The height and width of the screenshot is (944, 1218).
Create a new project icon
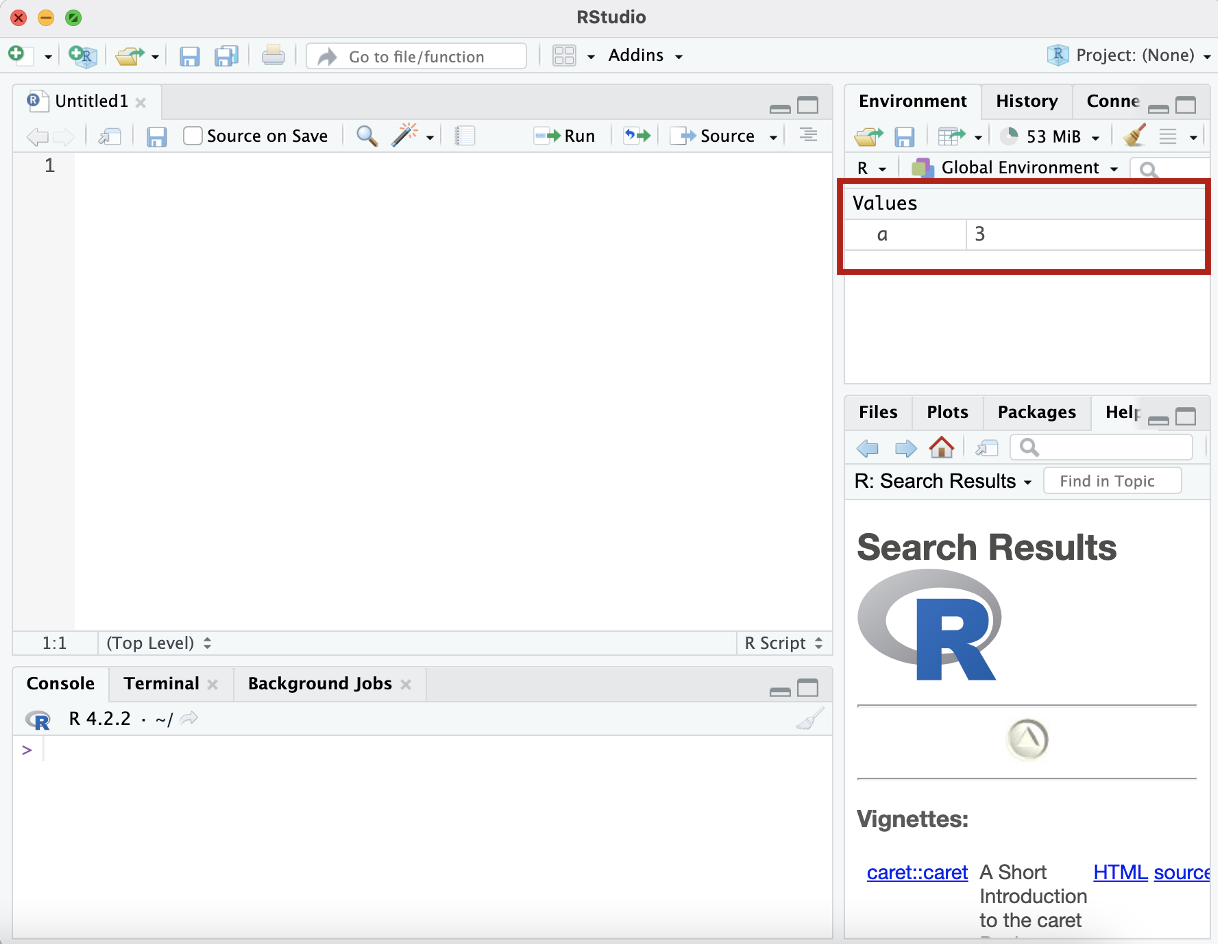pos(83,56)
